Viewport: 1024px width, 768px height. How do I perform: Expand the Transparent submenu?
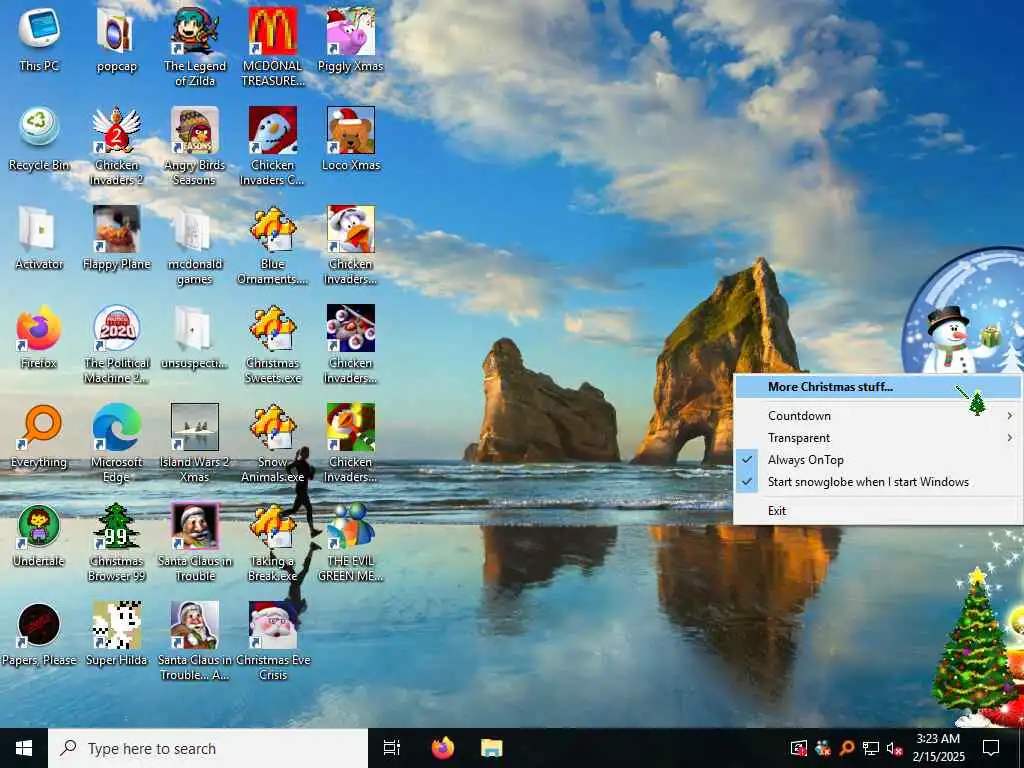[878, 438]
